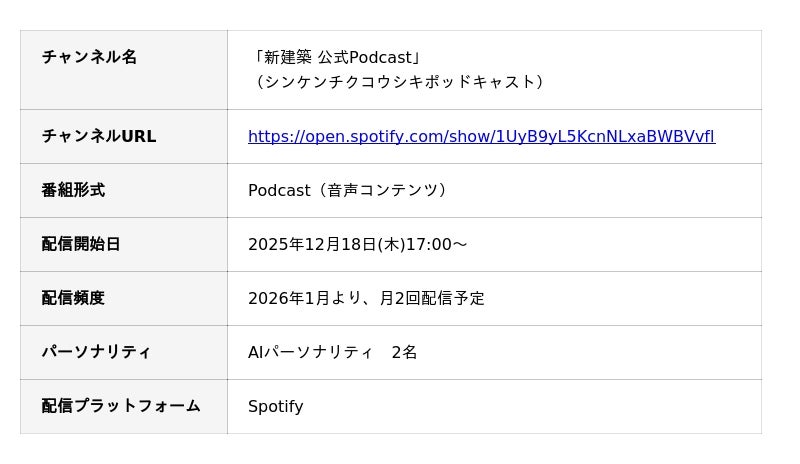Screen dimensions: 800x464
Task: Open the Spotify show URL link
Action: [481, 137]
